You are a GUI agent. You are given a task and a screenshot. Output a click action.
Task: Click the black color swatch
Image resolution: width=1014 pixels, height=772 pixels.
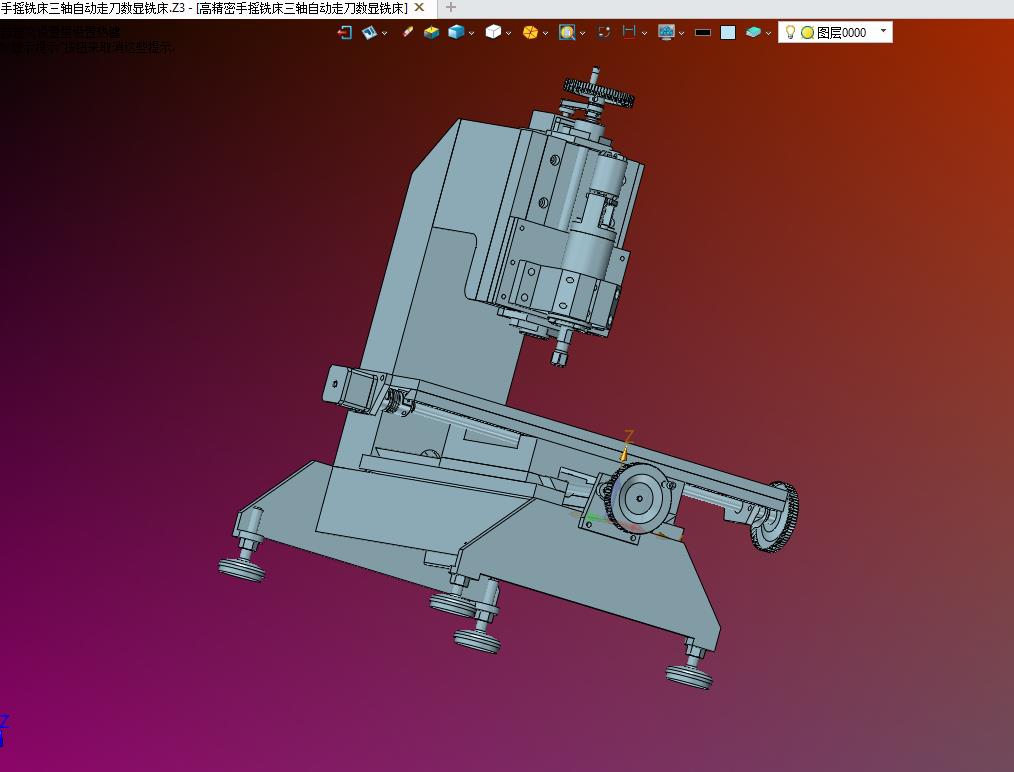pyautogui.click(x=703, y=32)
